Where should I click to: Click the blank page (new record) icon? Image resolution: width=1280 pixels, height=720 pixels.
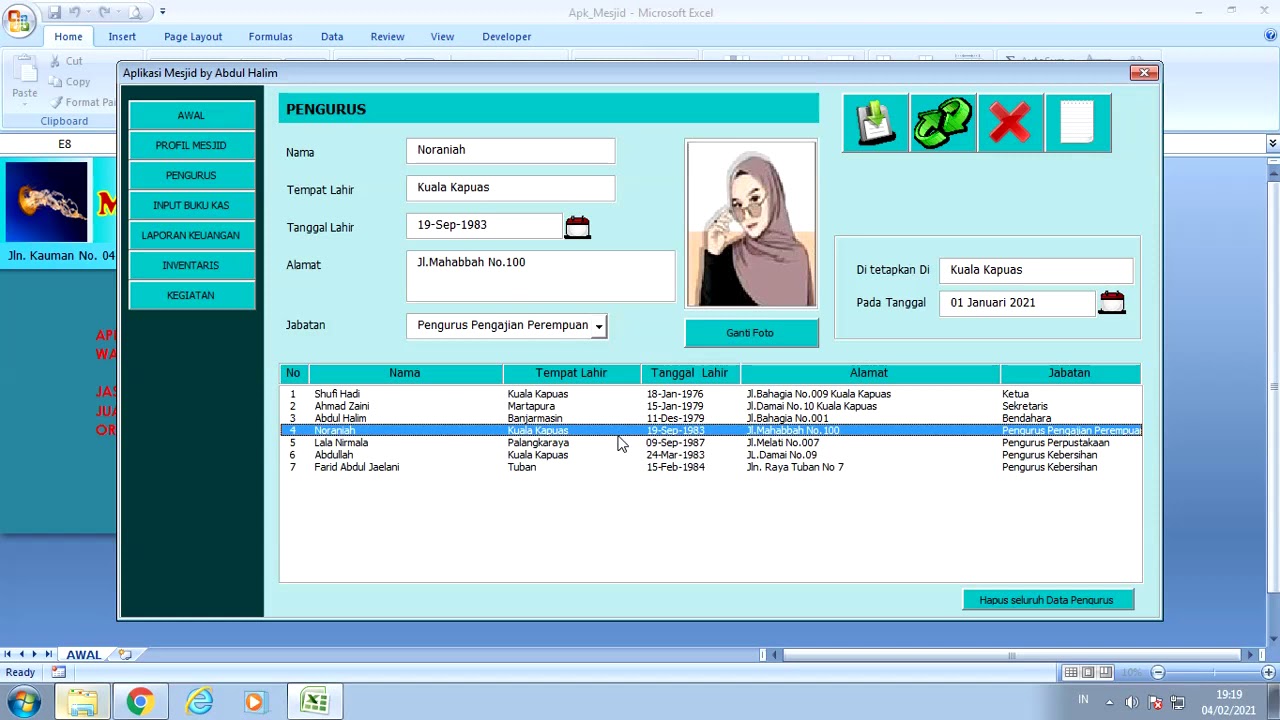[x=1077, y=123]
